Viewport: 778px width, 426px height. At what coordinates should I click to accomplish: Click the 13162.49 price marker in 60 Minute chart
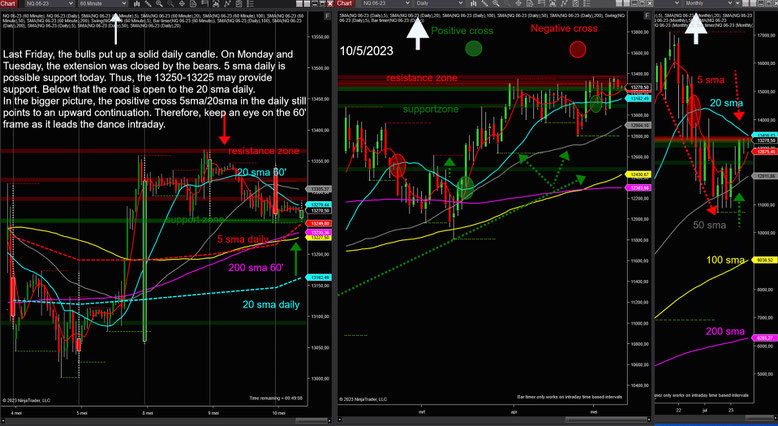[318, 278]
